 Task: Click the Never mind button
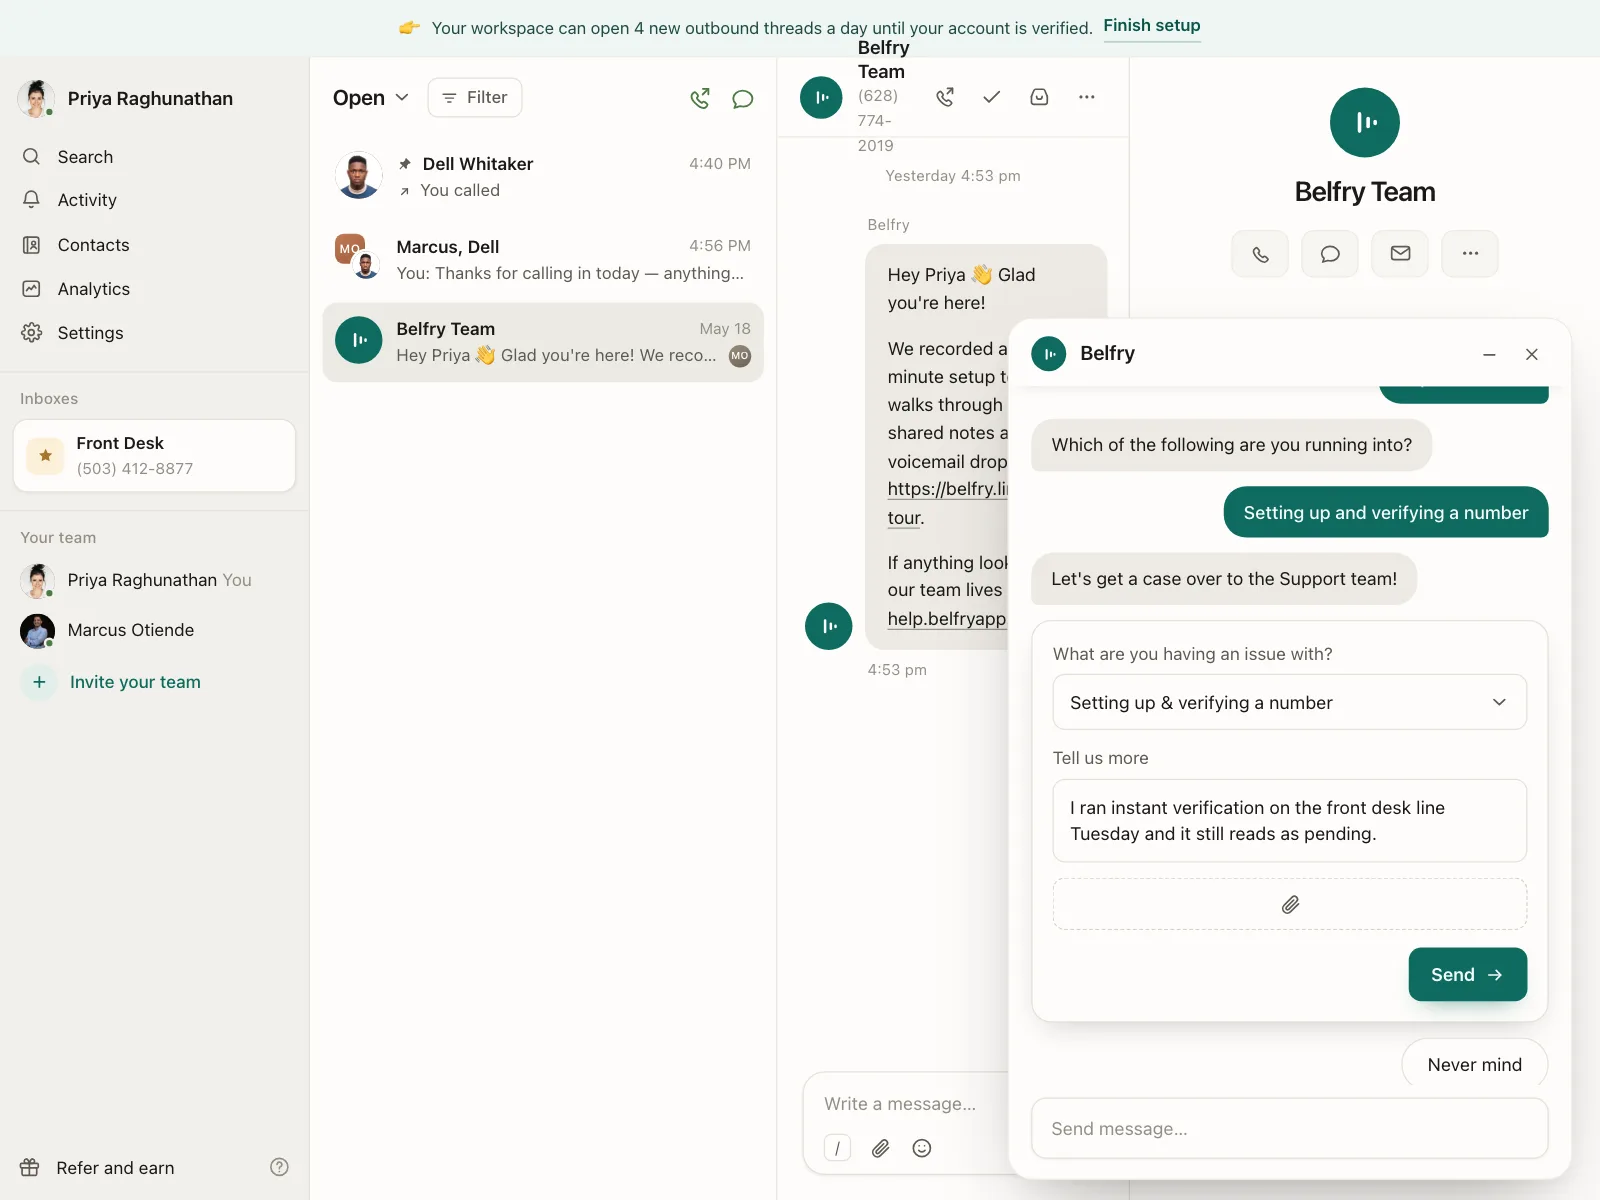[x=1475, y=1065]
